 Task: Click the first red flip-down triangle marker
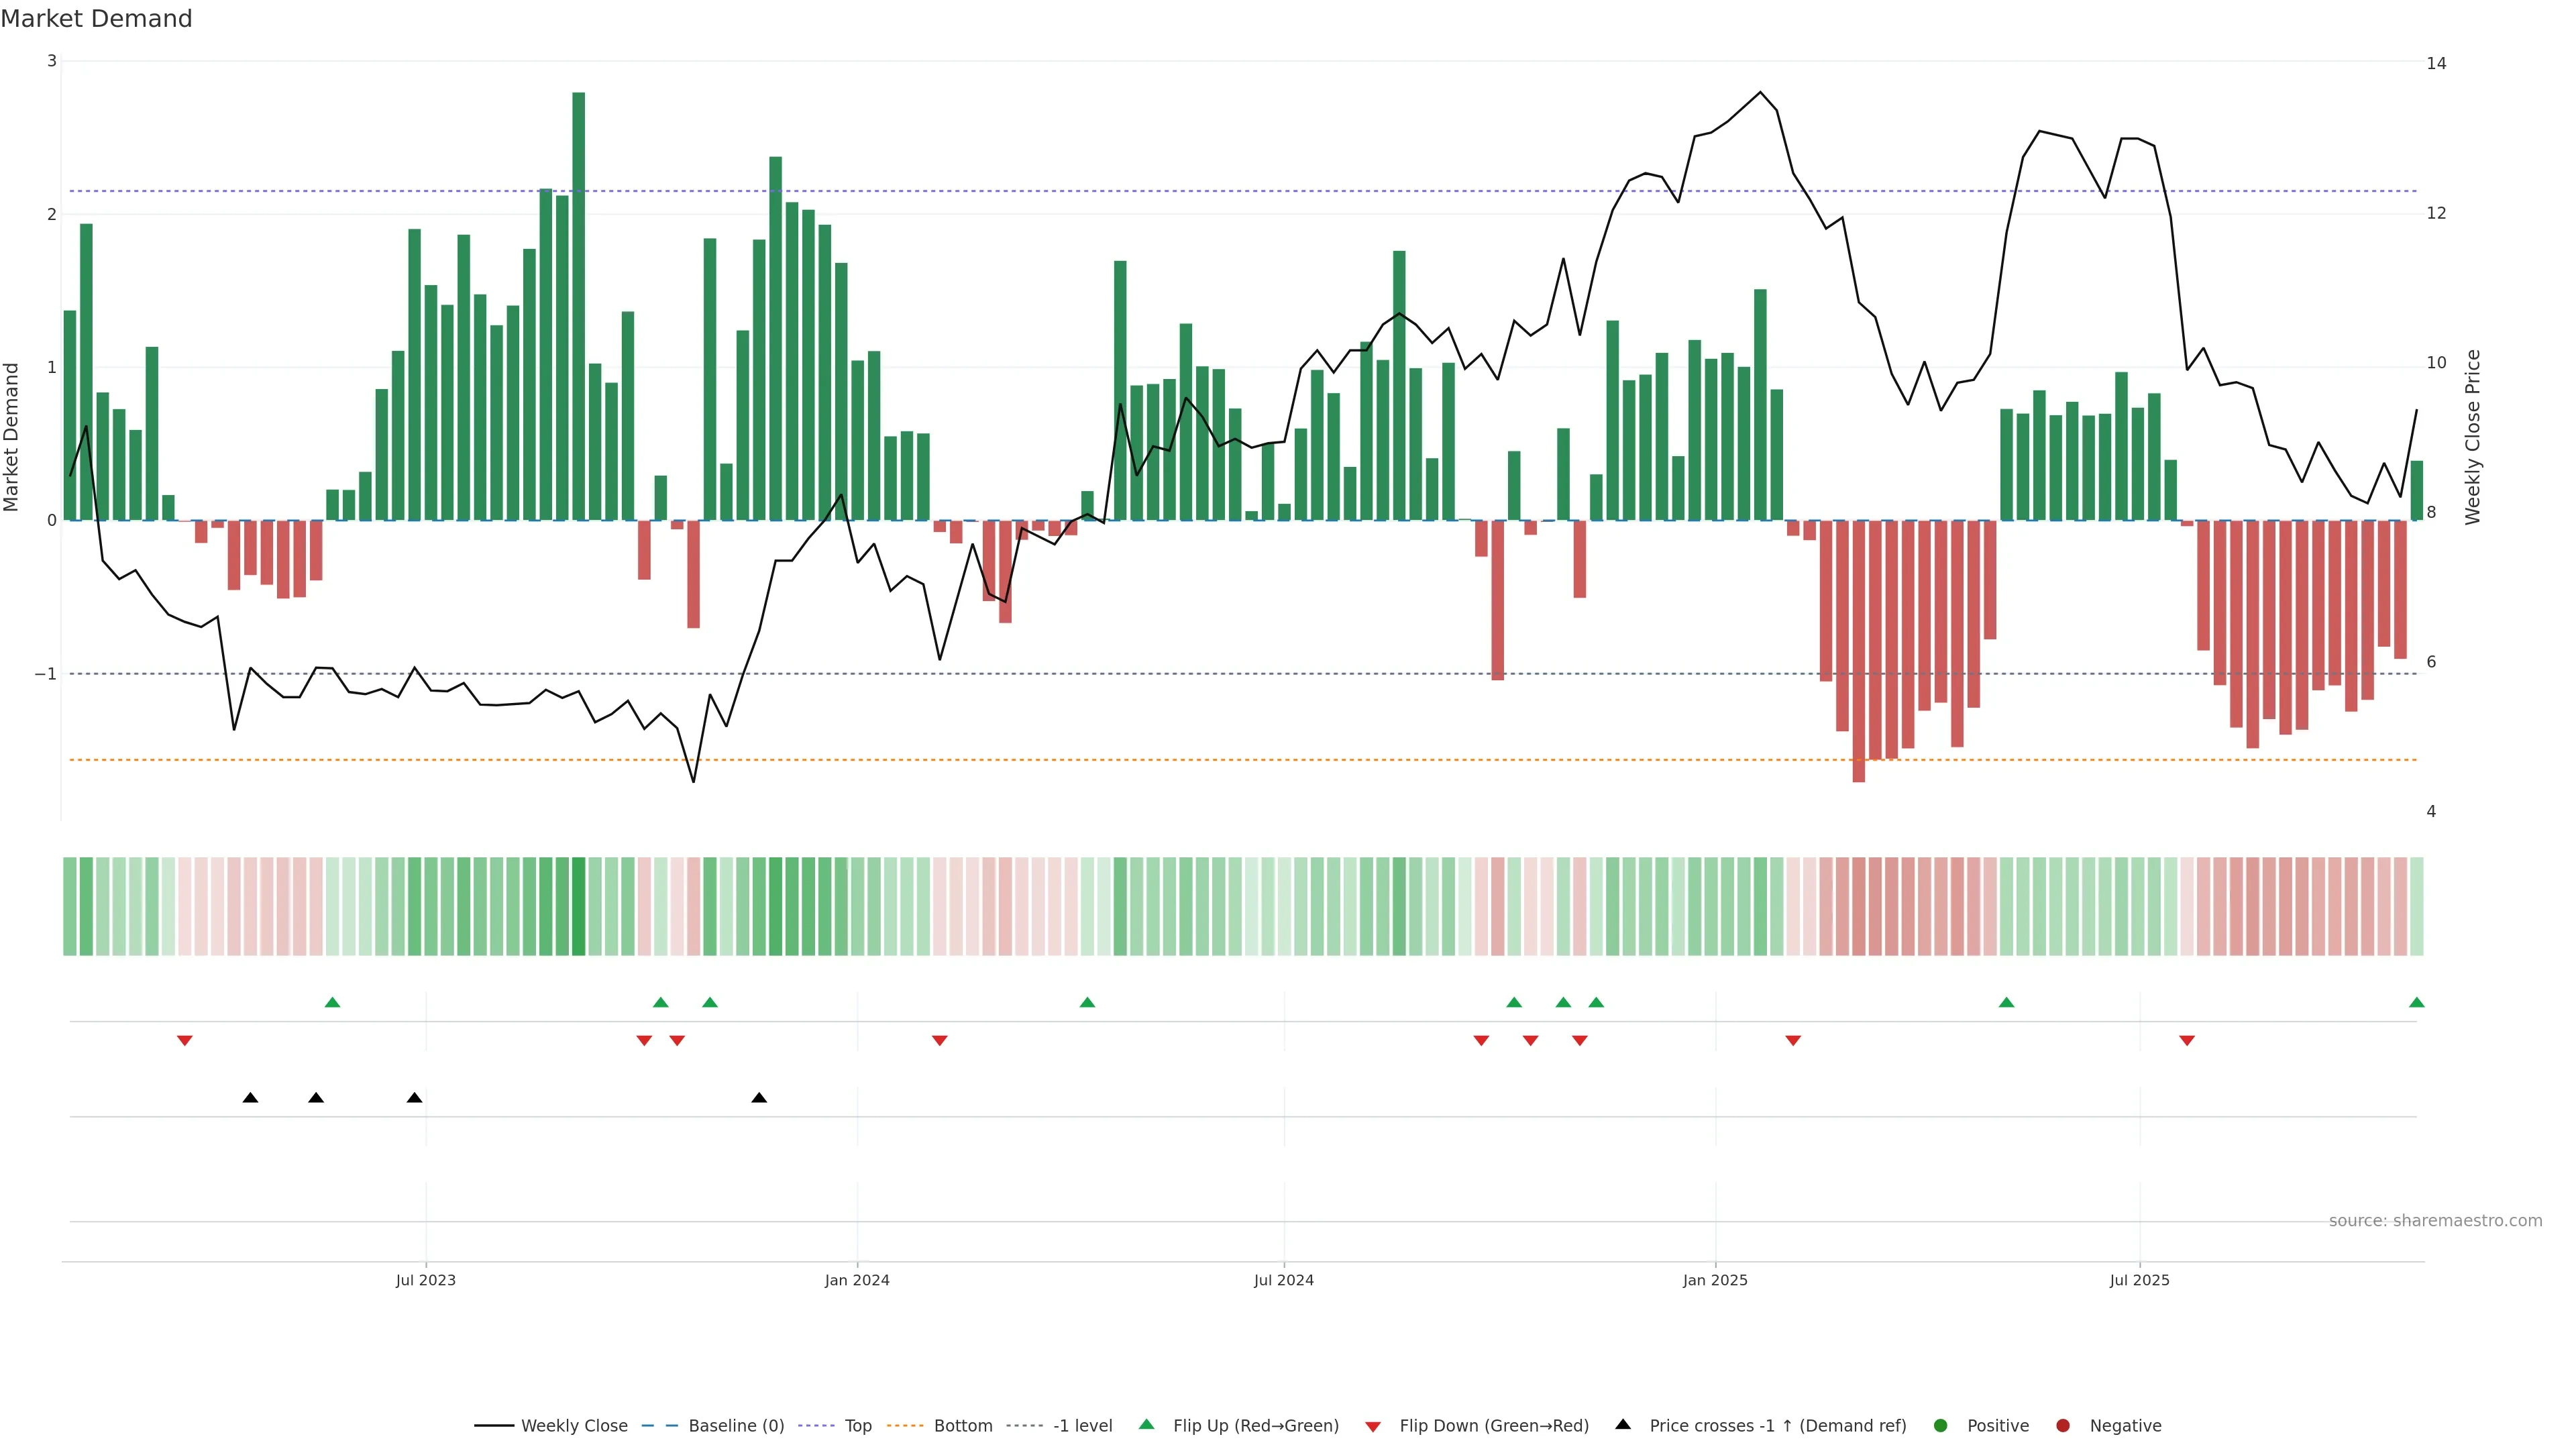click(x=184, y=1041)
